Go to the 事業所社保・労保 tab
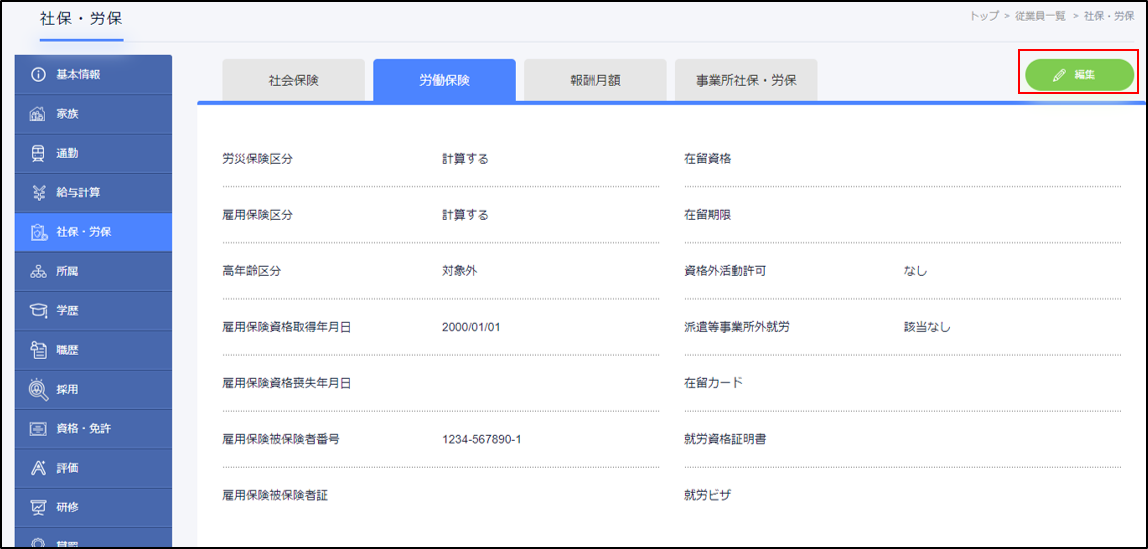Viewport: 1148px width, 549px height. [x=746, y=80]
